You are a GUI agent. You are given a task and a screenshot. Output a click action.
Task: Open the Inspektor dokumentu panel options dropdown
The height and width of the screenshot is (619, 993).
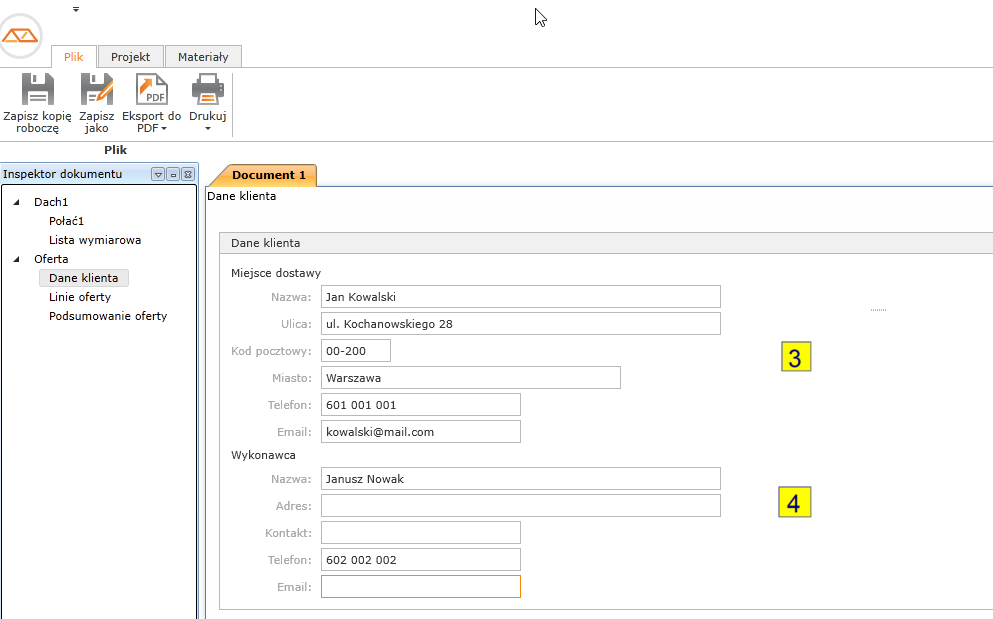point(158,174)
